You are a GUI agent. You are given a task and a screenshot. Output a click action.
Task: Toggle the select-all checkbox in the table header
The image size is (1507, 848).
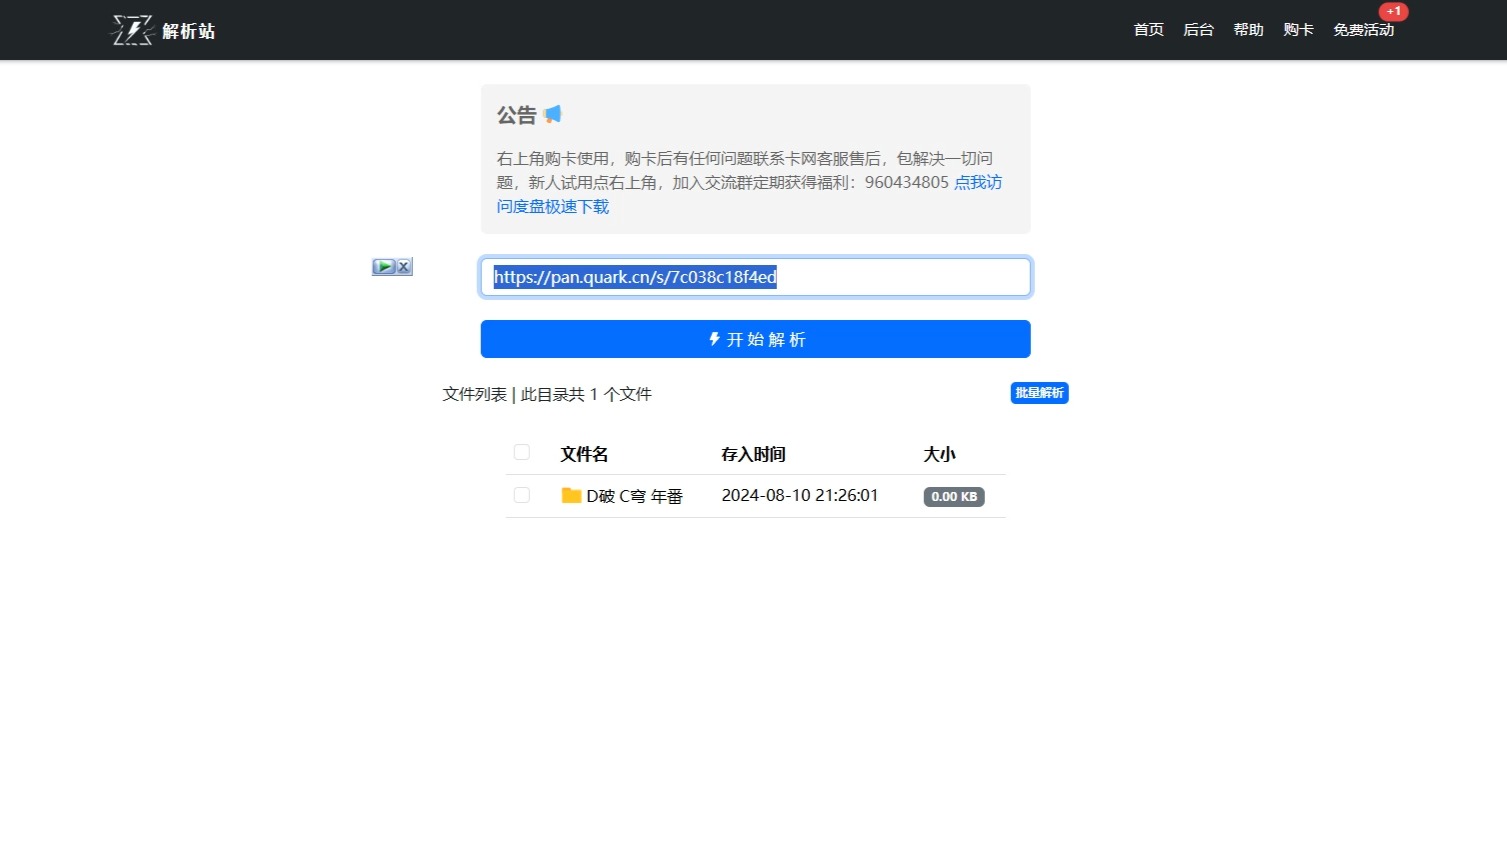pos(522,452)
